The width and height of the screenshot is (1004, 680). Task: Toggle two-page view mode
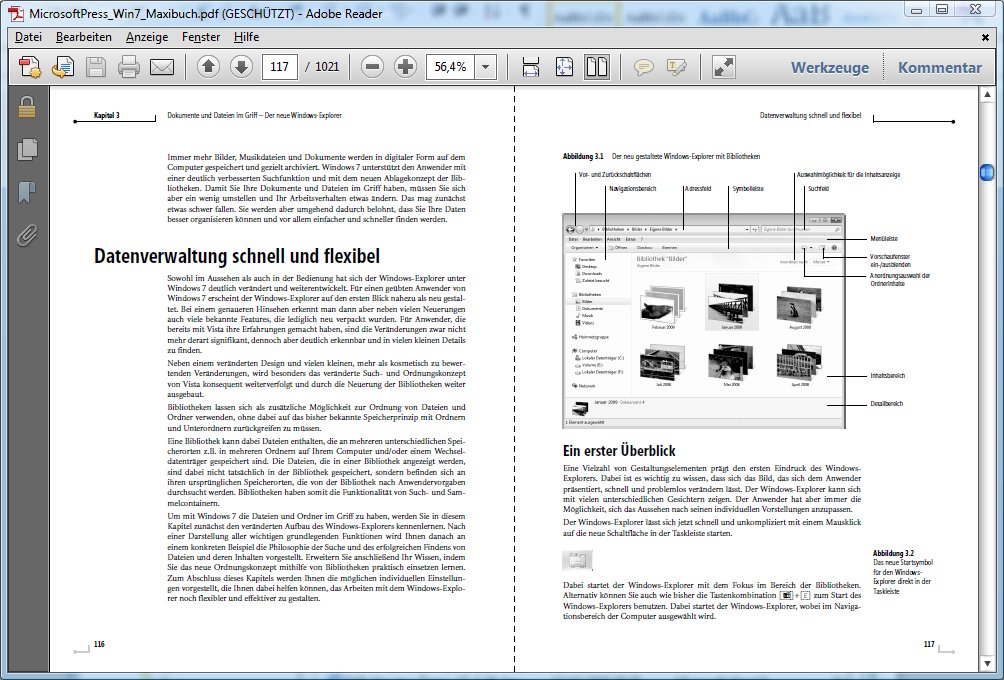pos(597,68)
